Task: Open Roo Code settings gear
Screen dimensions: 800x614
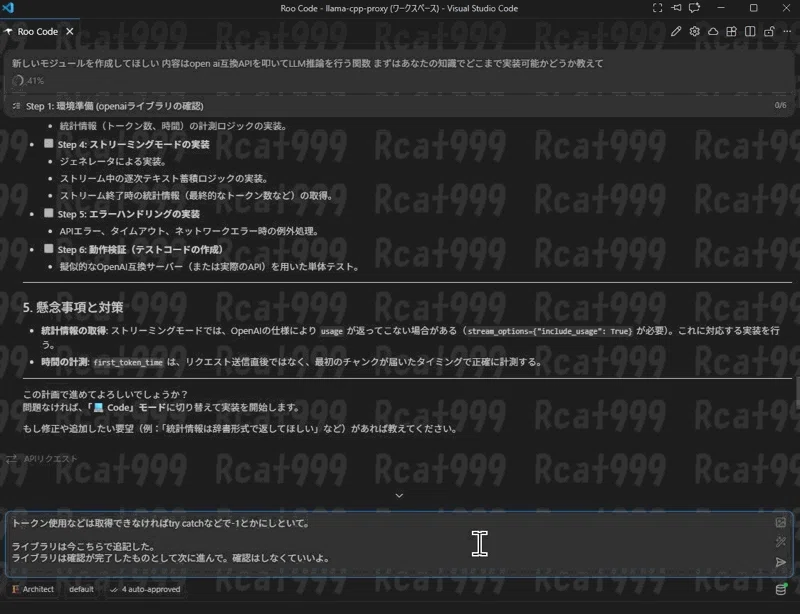Action: click(694, 32)
